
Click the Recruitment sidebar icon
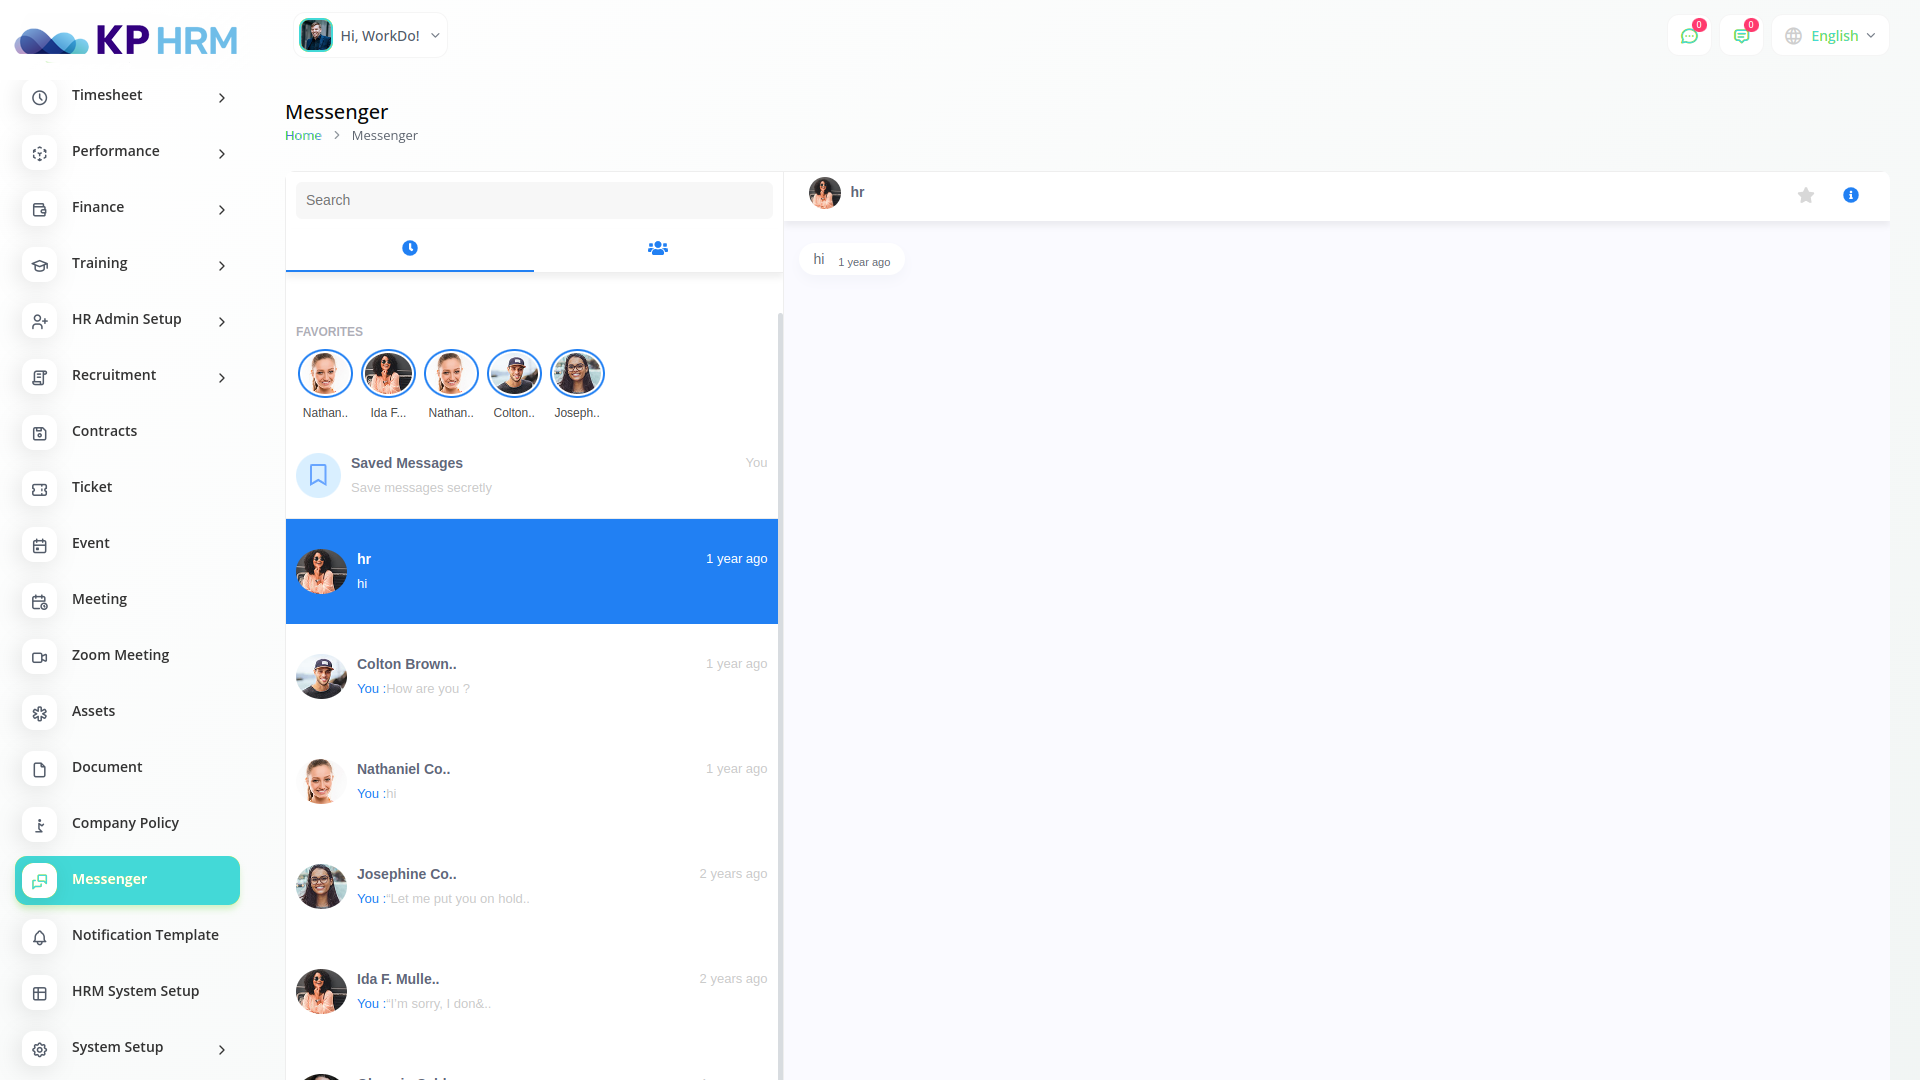point(40,378)
